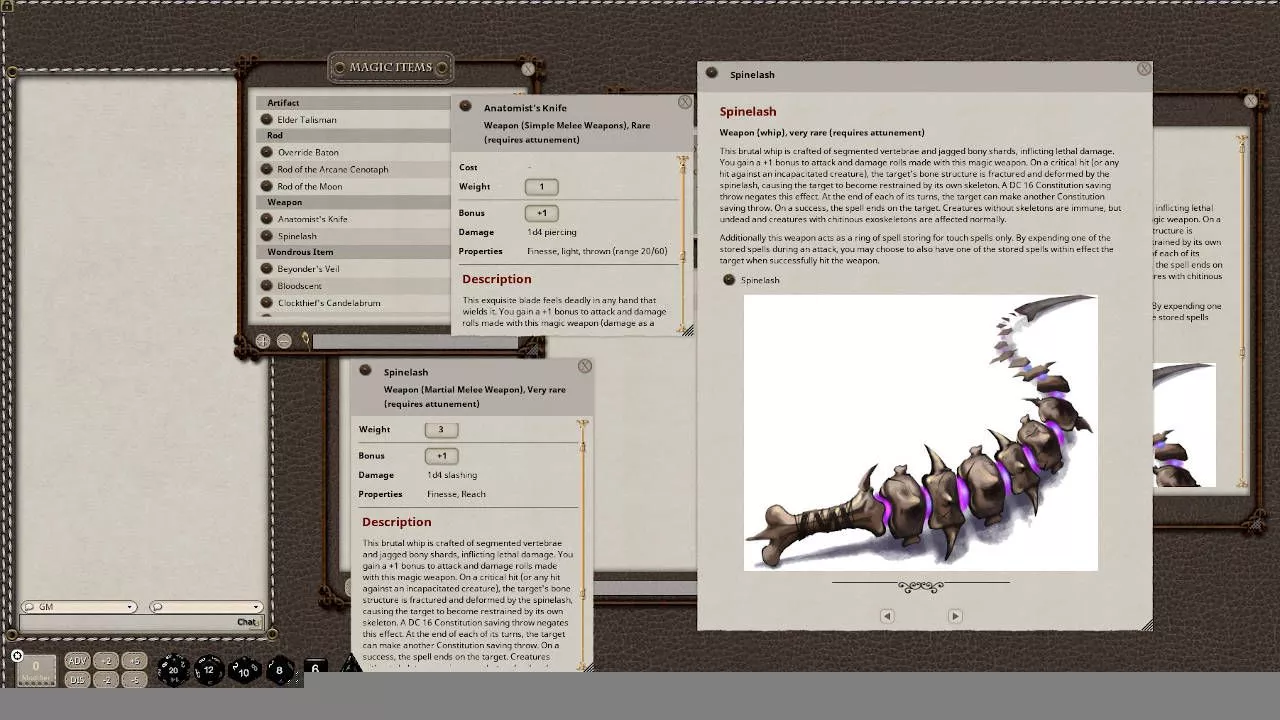Viewport: 1280px width, 720px height.
Task: Click the Spinelash whip artwork image
Action: [921, 432]
